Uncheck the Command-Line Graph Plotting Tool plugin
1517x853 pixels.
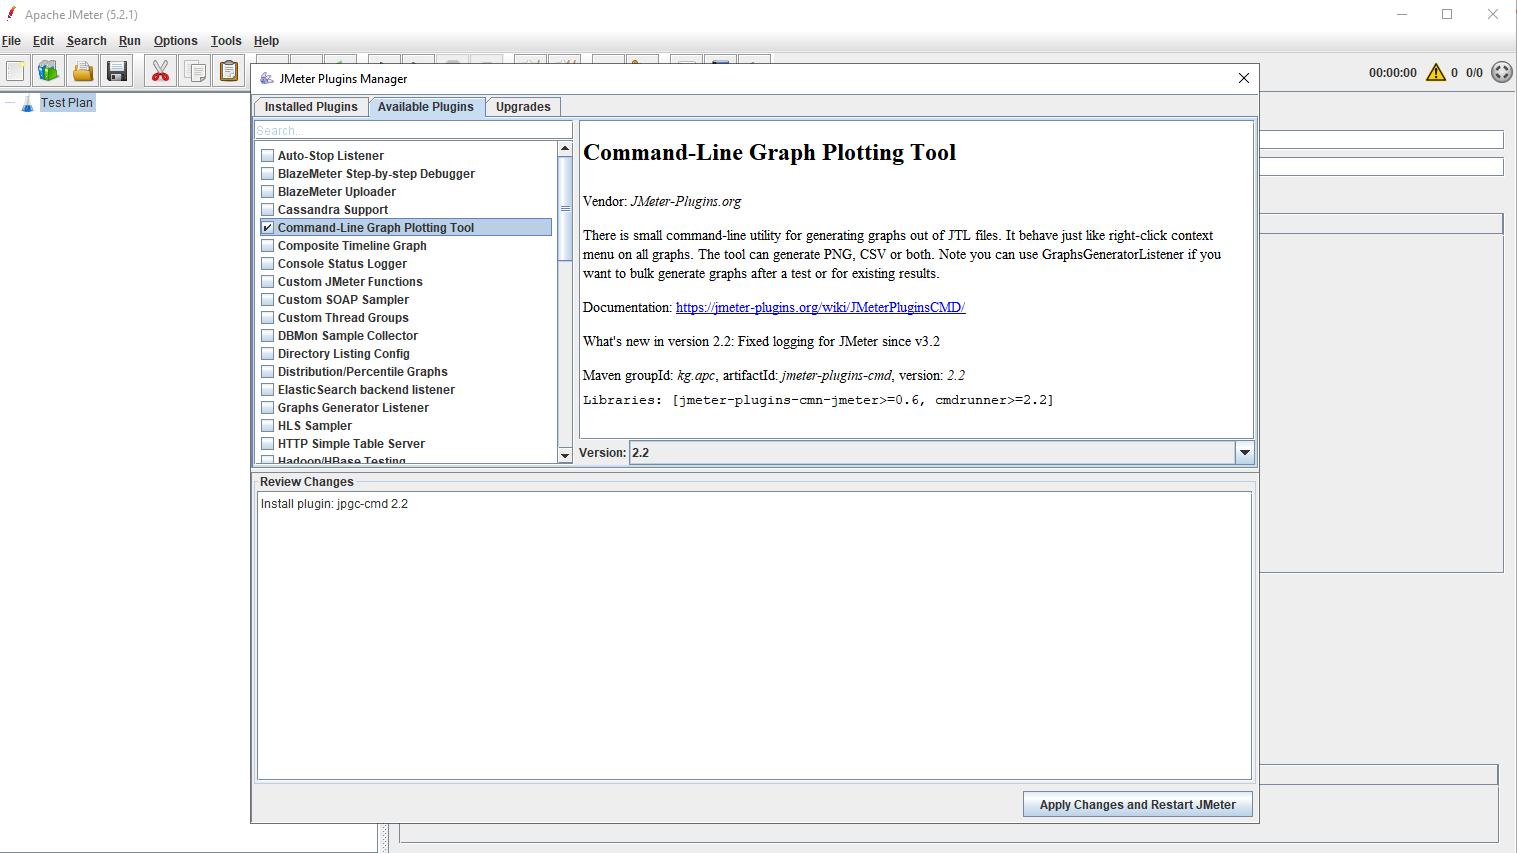coord(267,227)
